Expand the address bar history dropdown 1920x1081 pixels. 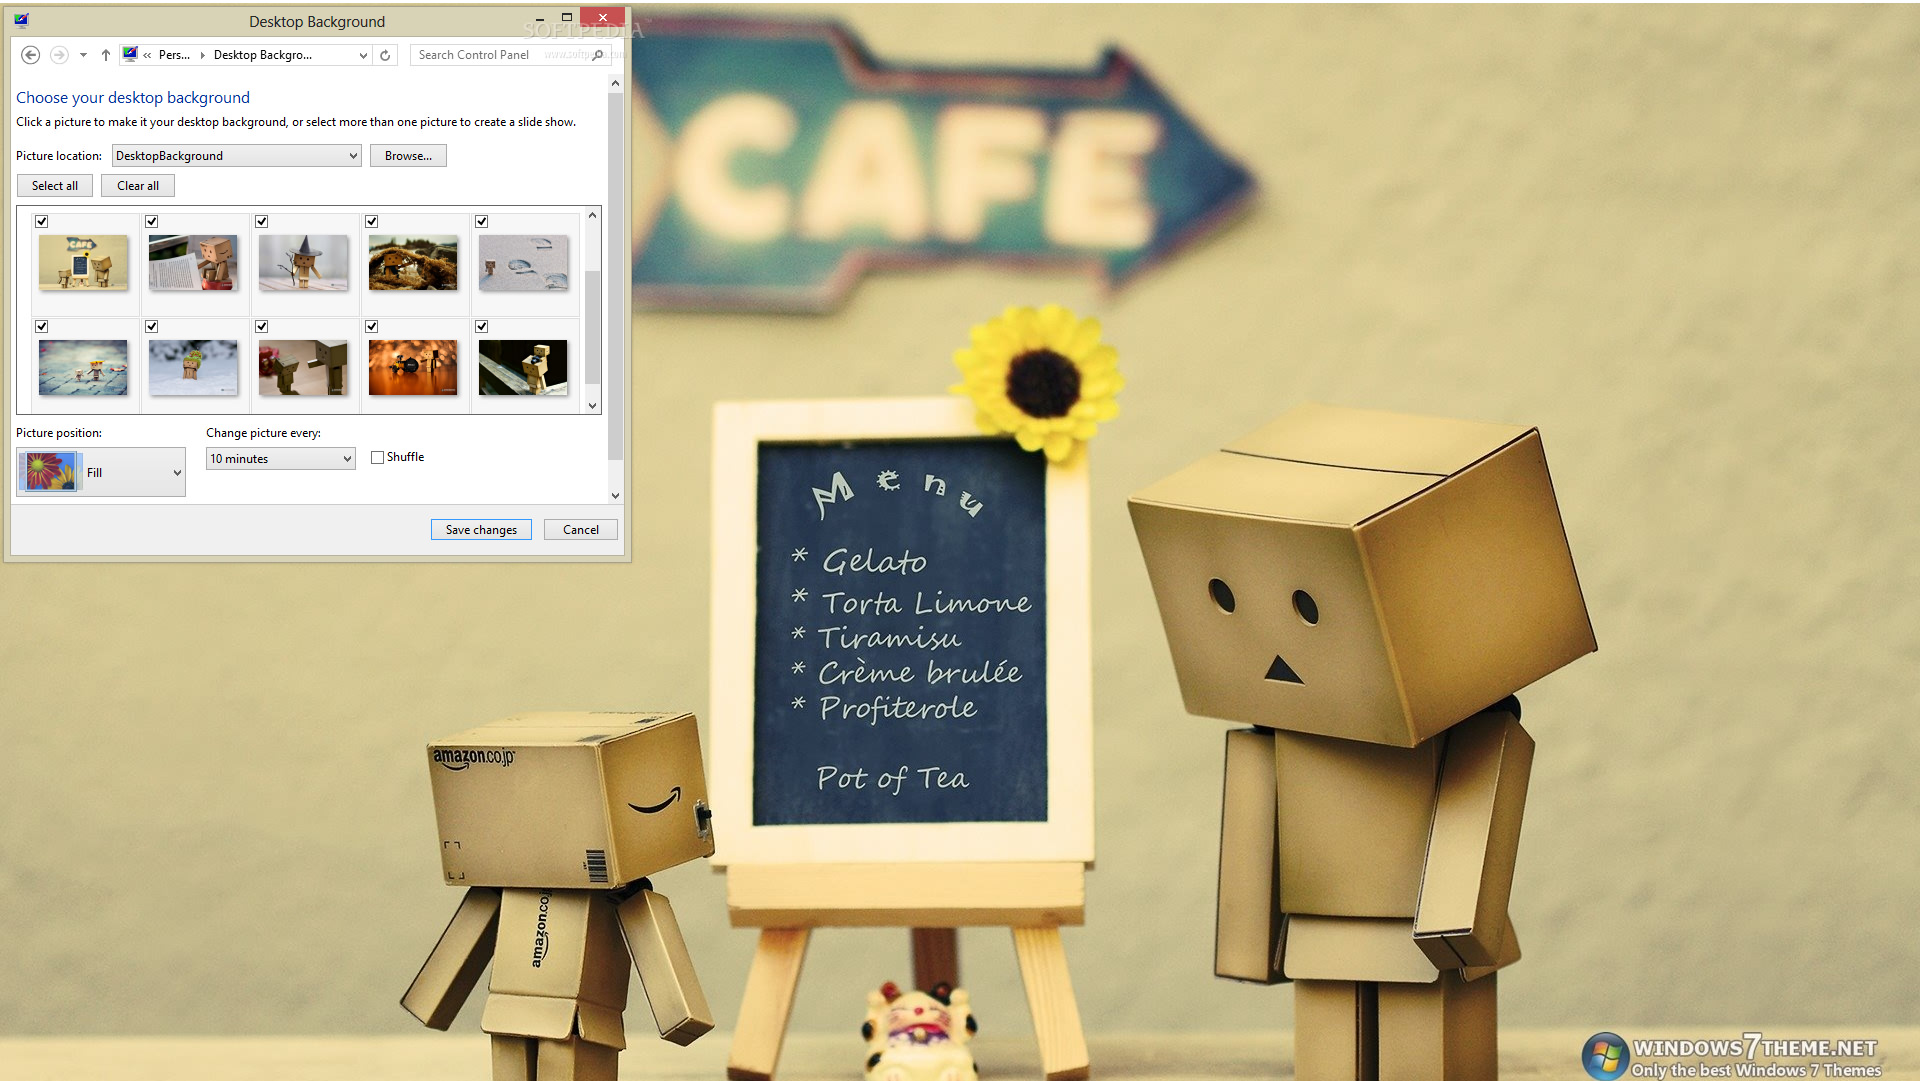(363, 56)
